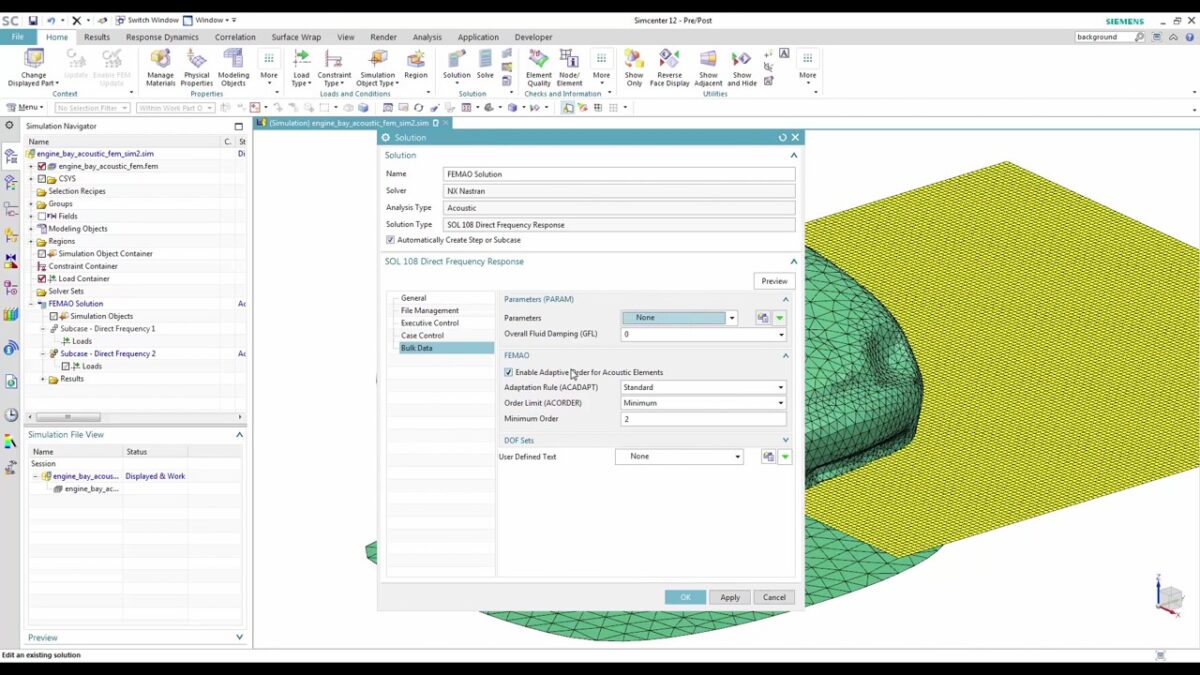Open Overall Fluid Damping (GFL) dropdown
The height and width of the screenshot is (675, 1200).
tap(780, 335)
